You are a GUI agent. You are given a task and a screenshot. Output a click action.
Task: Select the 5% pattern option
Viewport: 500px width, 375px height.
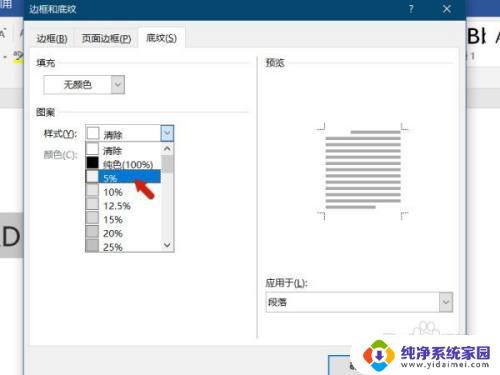pyautogui.click(x=123, y=177)
